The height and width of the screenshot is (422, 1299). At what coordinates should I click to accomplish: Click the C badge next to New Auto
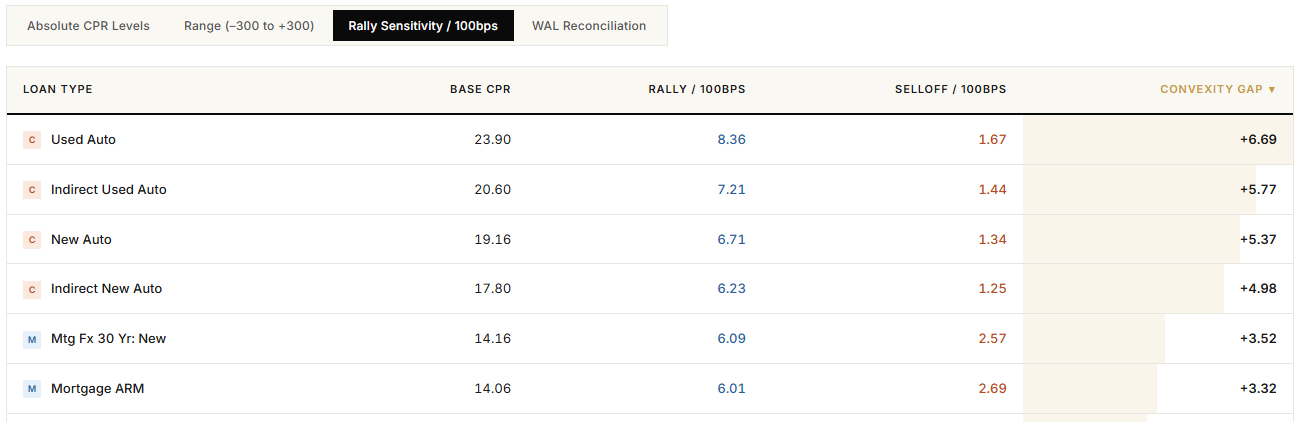click(x=32, y=240)
